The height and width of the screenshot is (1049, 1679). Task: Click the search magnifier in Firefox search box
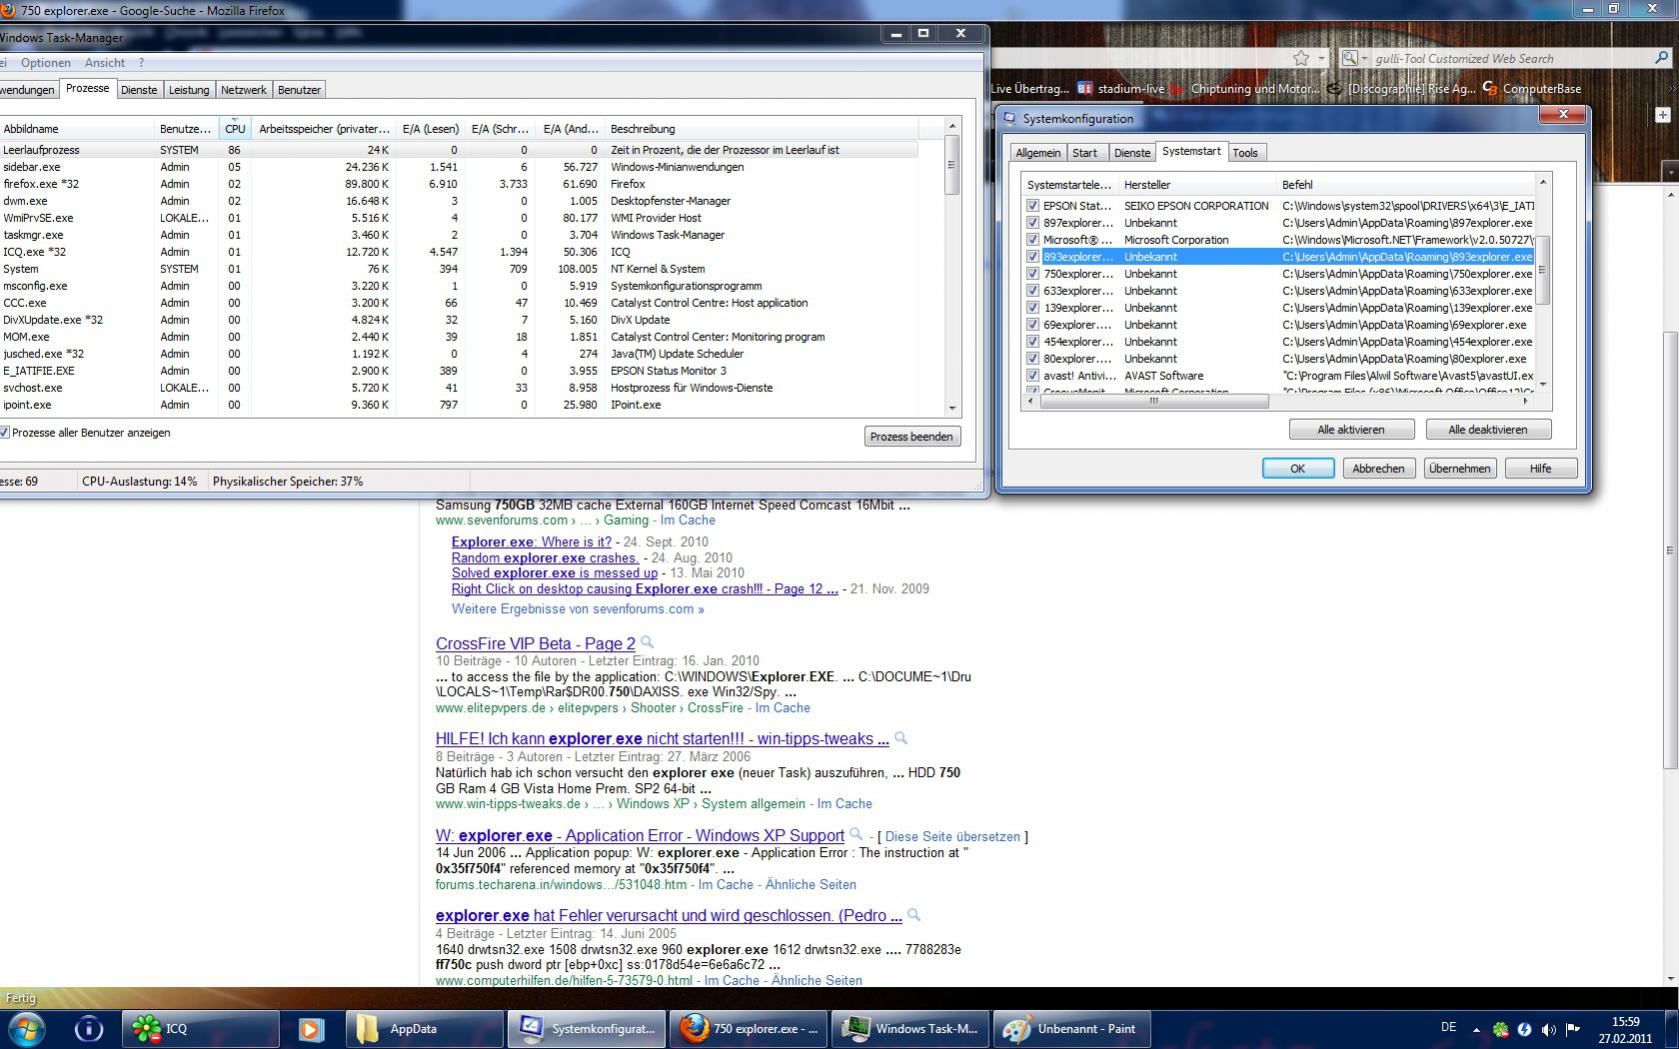click(1661, 58)
